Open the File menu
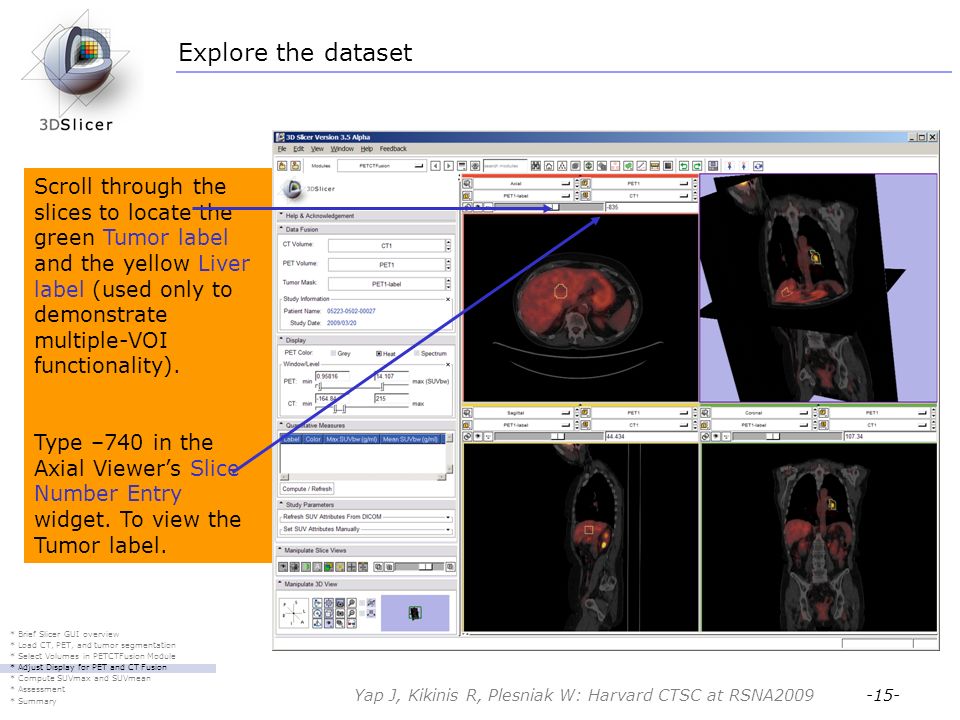The width and height of the screenshot is (960, 720). pyautogui.click(x=282, y=149)
